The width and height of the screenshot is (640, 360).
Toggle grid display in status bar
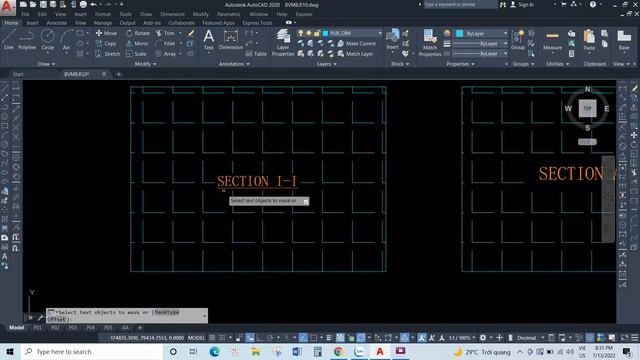click(212, 338)
